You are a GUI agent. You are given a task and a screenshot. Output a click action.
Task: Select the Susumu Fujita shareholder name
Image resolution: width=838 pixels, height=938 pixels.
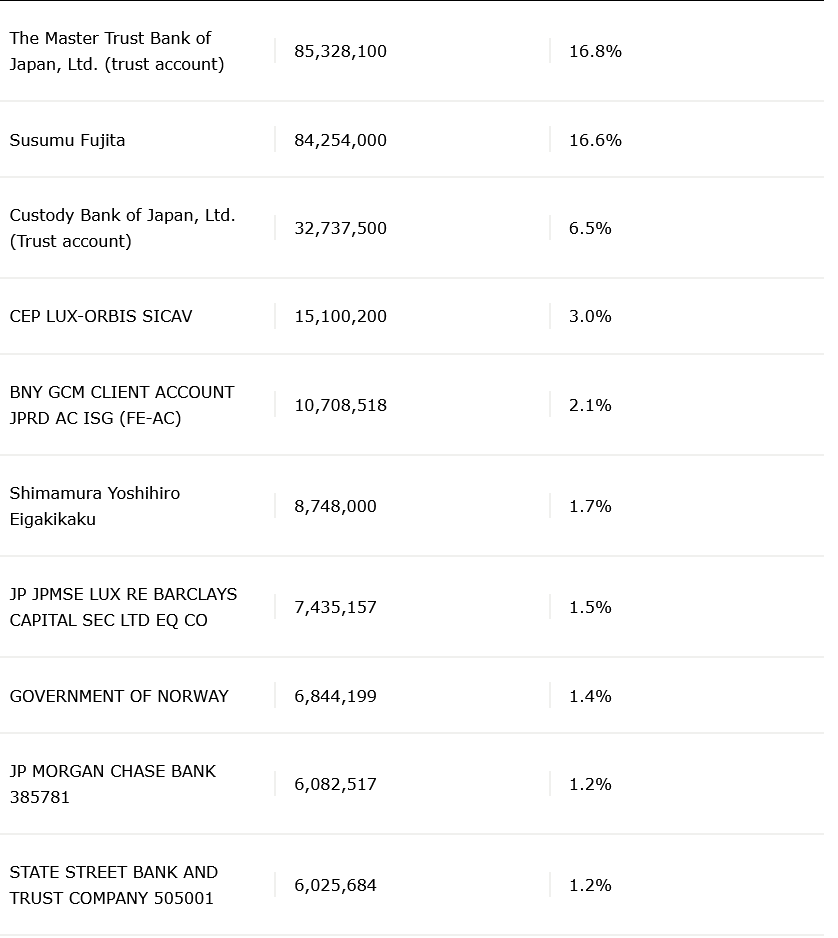point(68,140)
